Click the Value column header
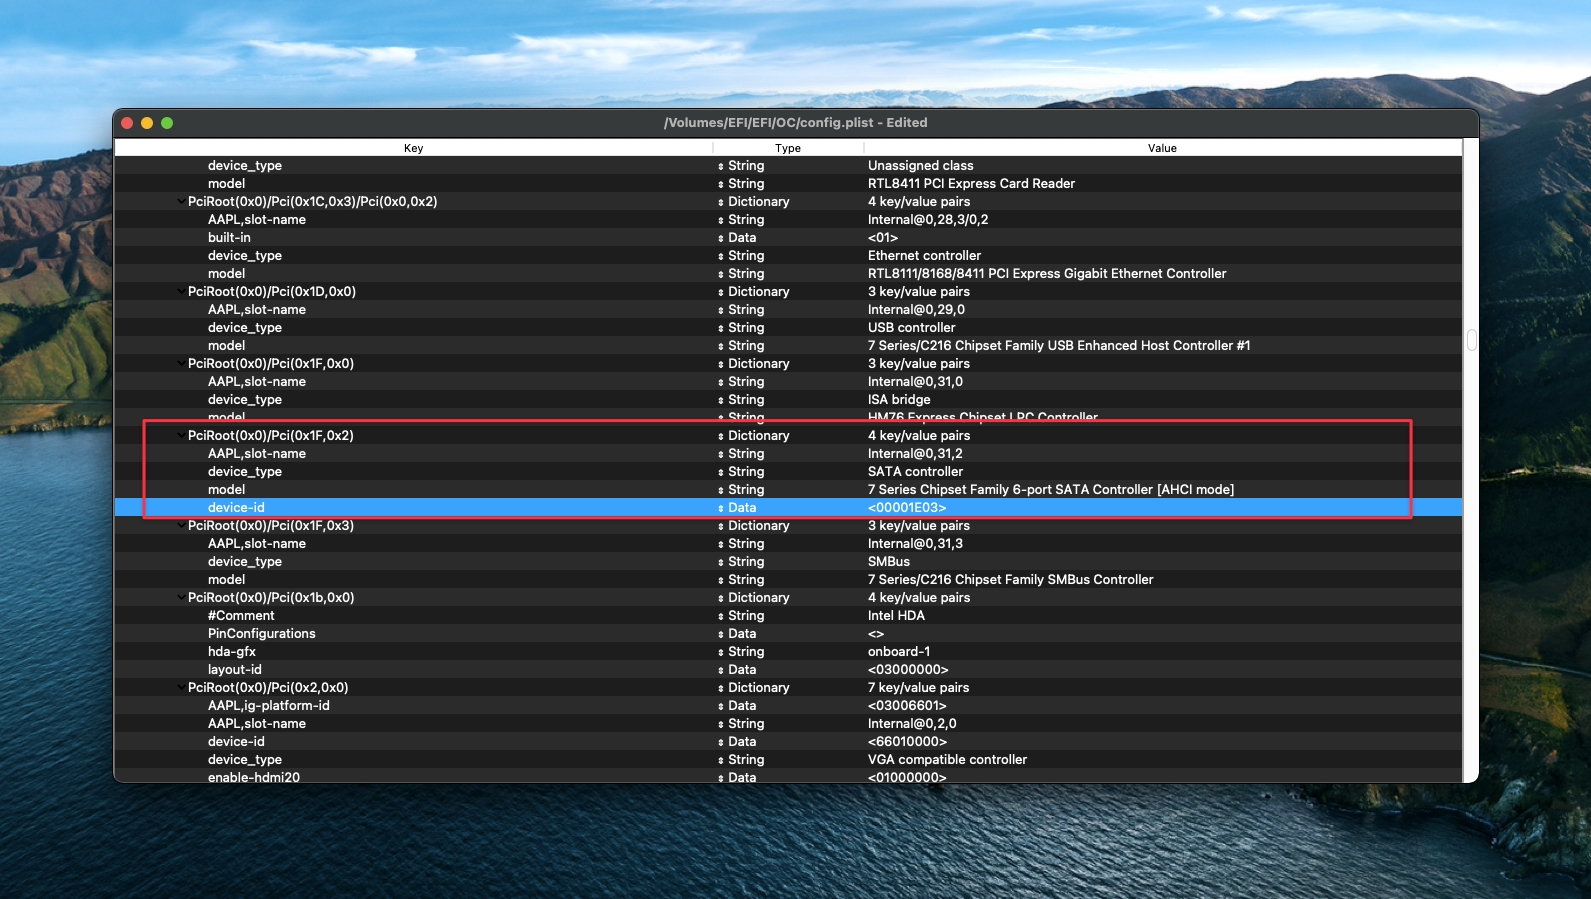 pos(1161,148)
